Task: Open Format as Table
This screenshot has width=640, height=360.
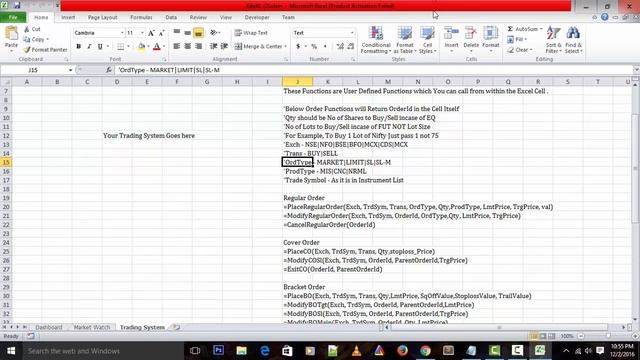Action: (405, 40)
